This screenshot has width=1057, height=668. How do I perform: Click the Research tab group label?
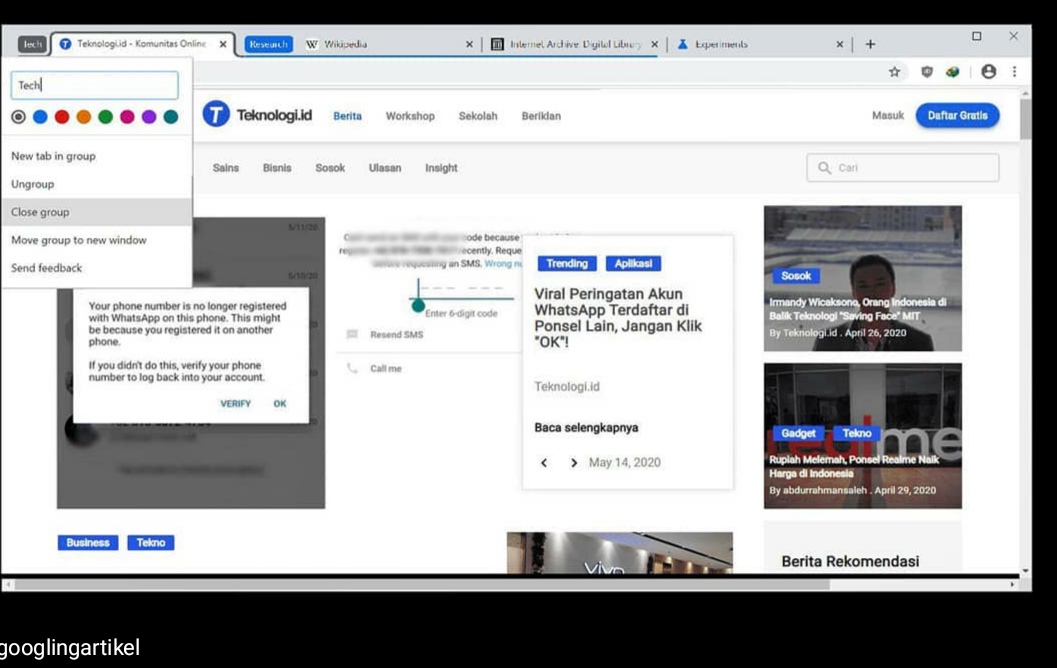click(268, 44)
